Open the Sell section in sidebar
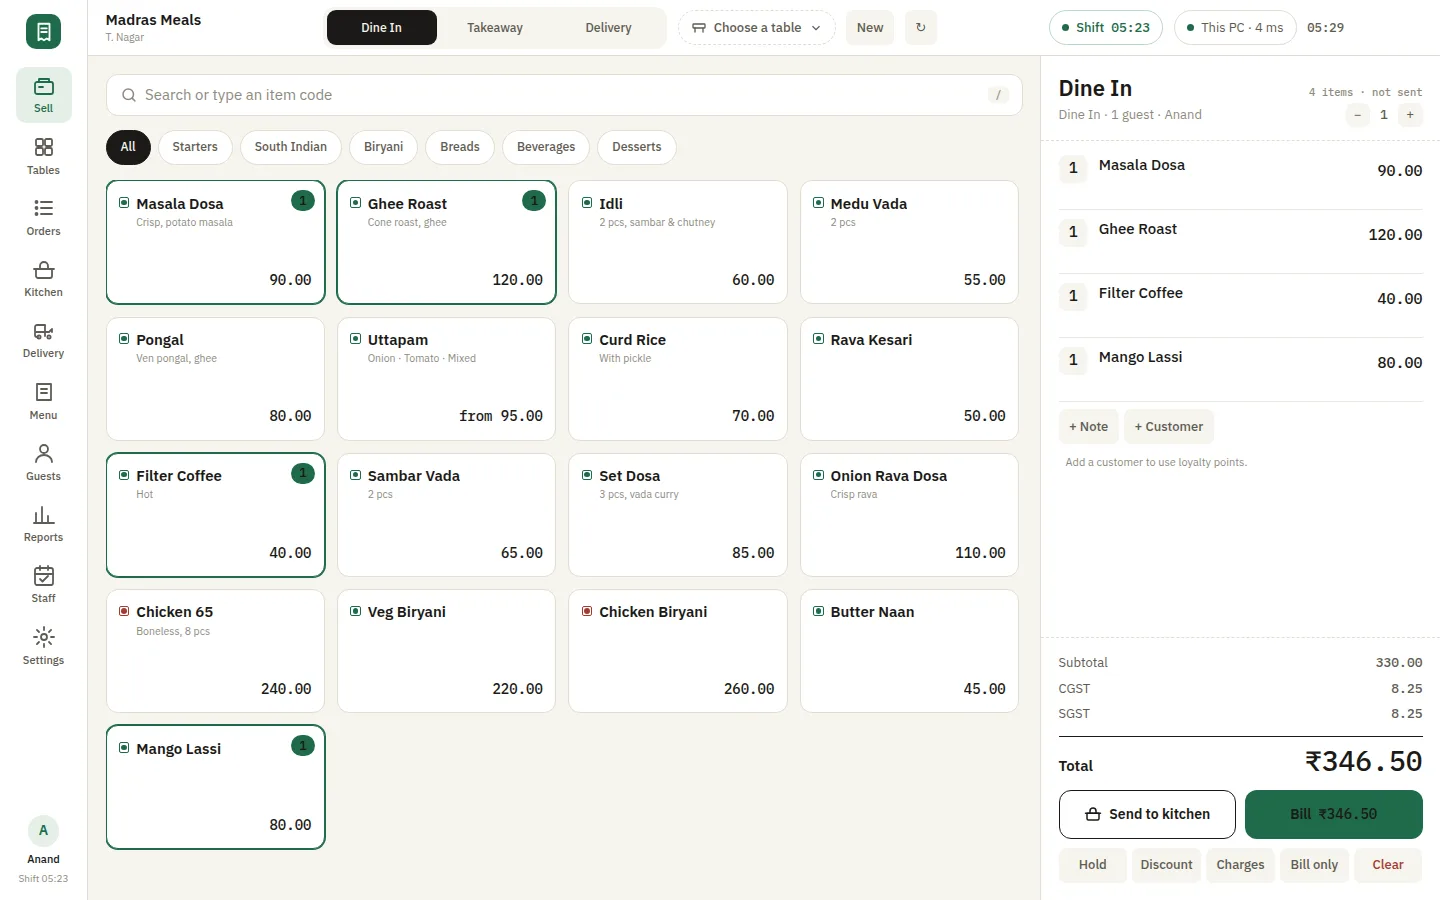Image resolution: width=1440 pixels, height=900 pixels. click(x=43, y=95)
